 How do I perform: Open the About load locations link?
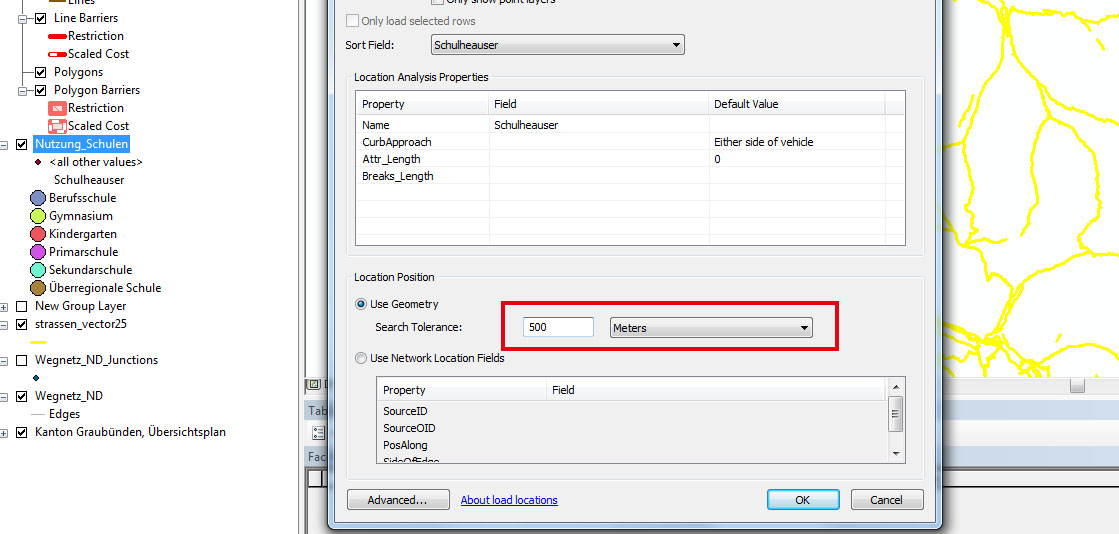(509, 500)
